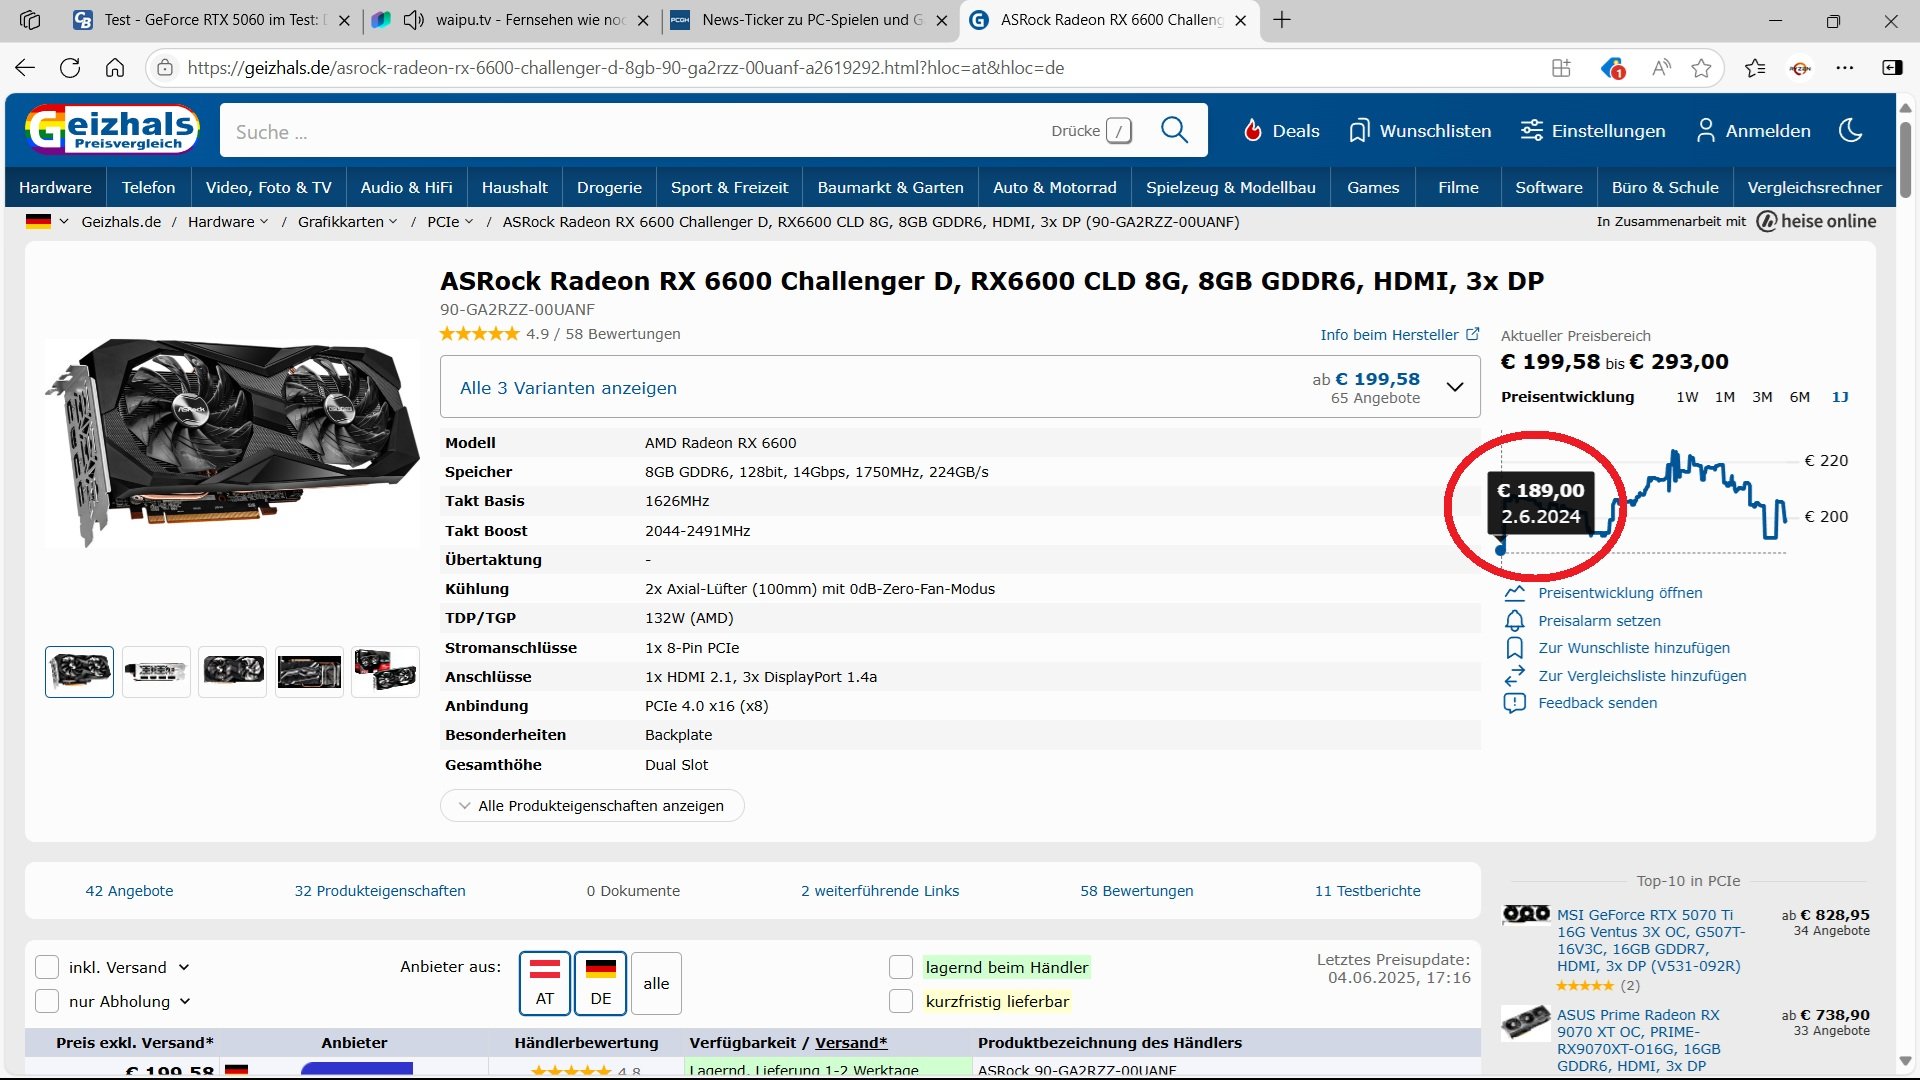Click the Zur Vergleichsliste hinzufügen arrows icon
The image size is (1920, 1080).
point(1514,676)
